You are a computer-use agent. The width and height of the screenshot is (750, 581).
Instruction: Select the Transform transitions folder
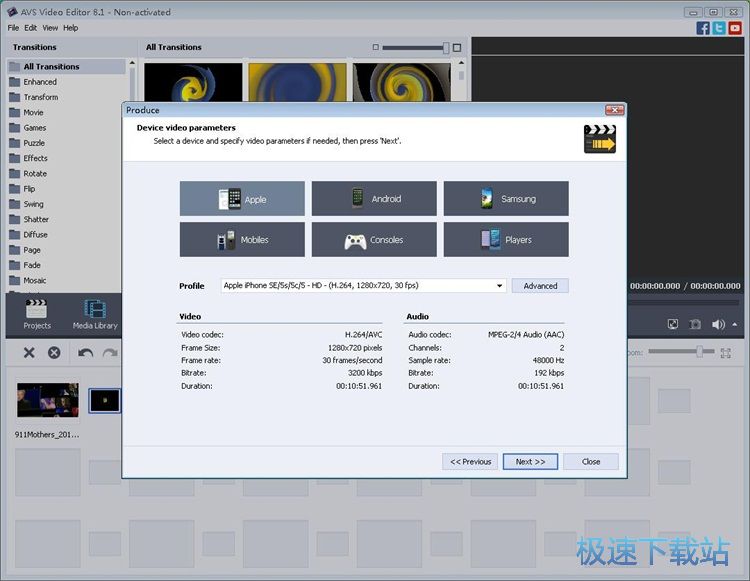41,97
